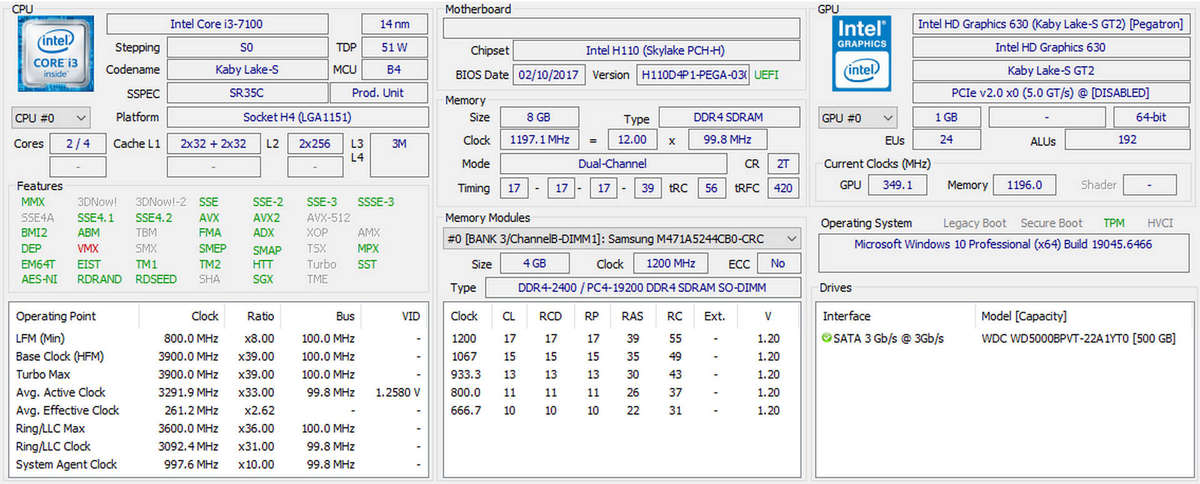Screen dimensions: 1200x484
Task: Click the Secure Boot indicator
Action: click(1051, 223)
